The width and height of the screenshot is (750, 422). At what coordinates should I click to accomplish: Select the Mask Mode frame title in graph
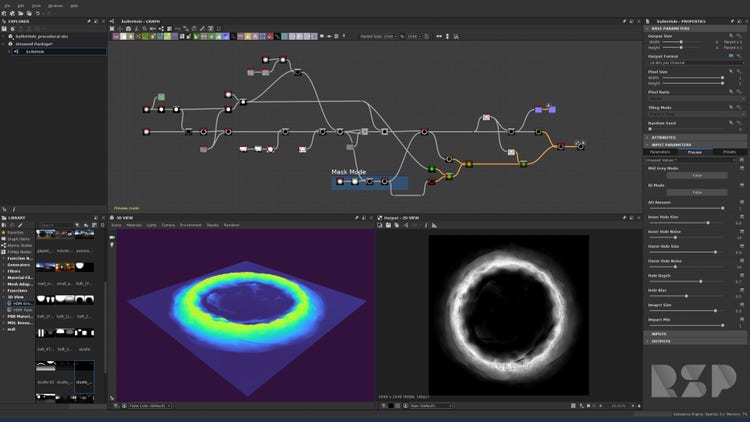click(x=349, y=172)
